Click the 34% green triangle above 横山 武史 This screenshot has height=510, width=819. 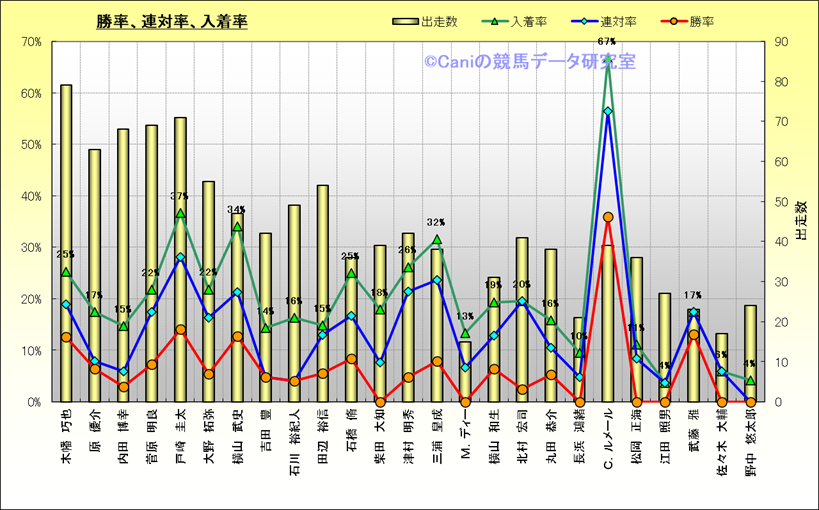click(x=237, y=226)
